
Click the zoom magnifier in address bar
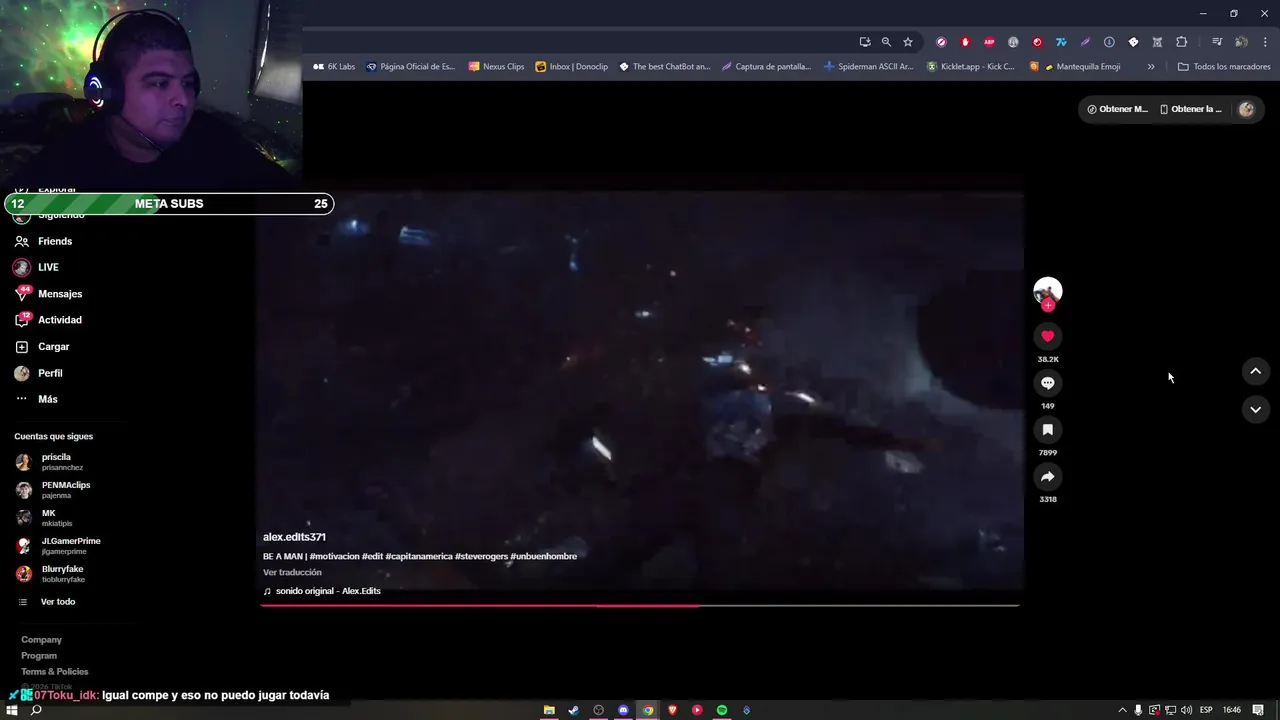(x=886, y=42)
